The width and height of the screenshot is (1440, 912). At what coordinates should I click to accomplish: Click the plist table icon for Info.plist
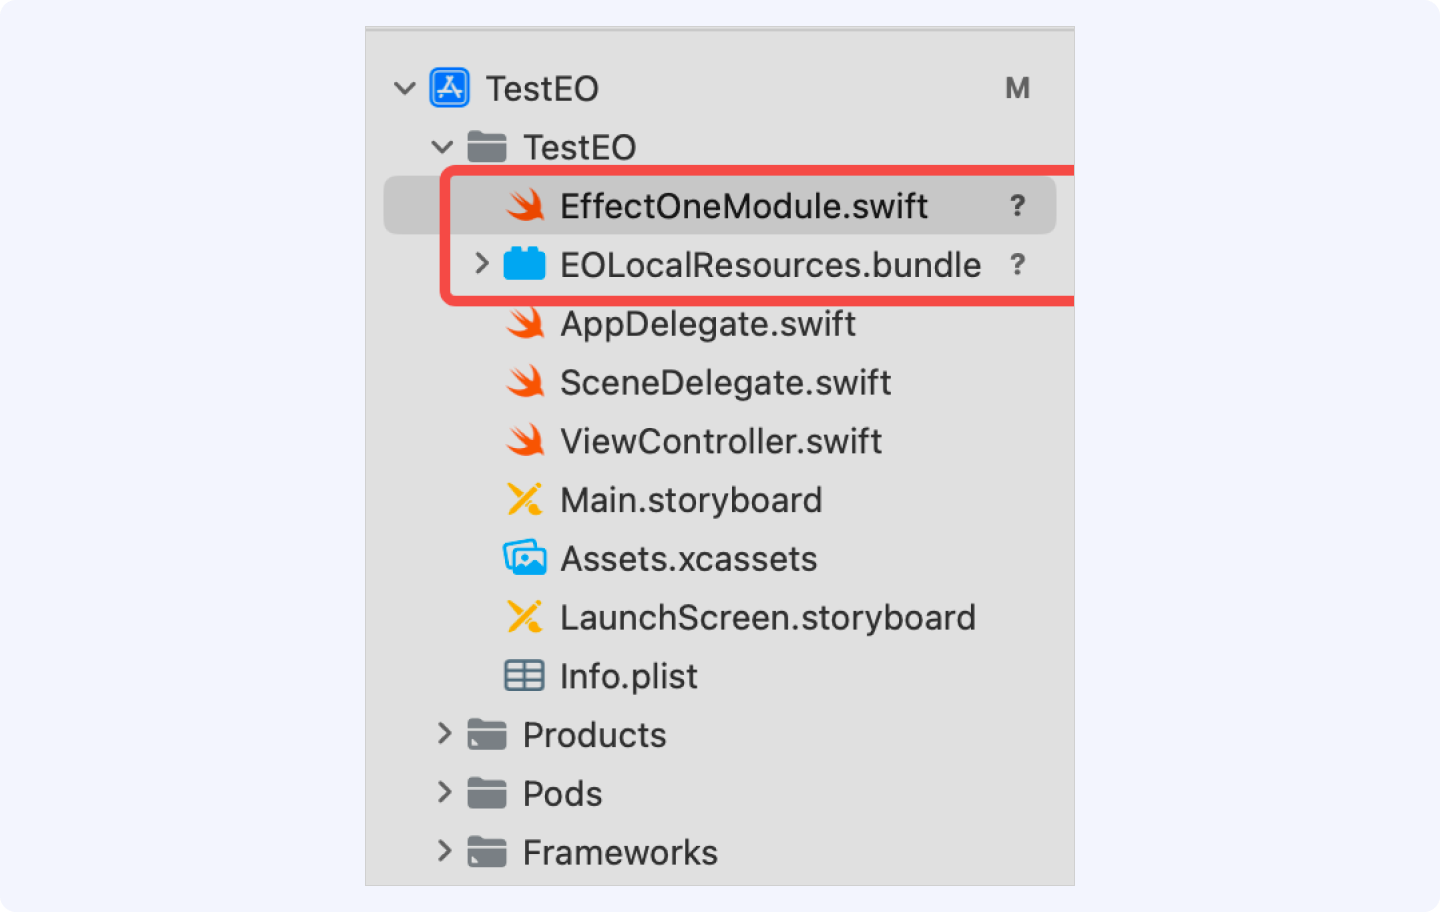tap(524, 676)
